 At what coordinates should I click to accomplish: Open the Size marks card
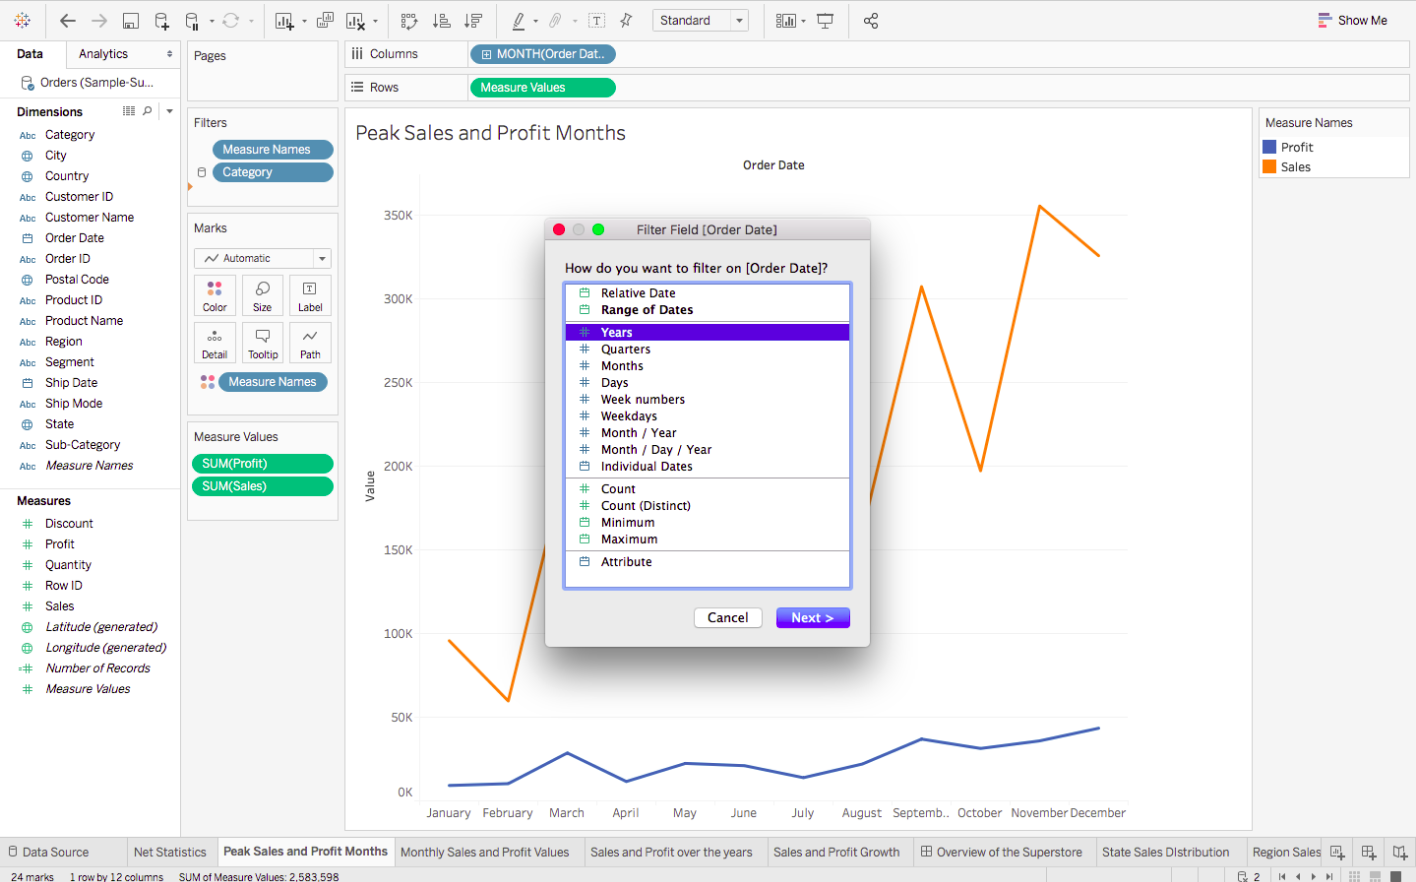coord(262,296)
